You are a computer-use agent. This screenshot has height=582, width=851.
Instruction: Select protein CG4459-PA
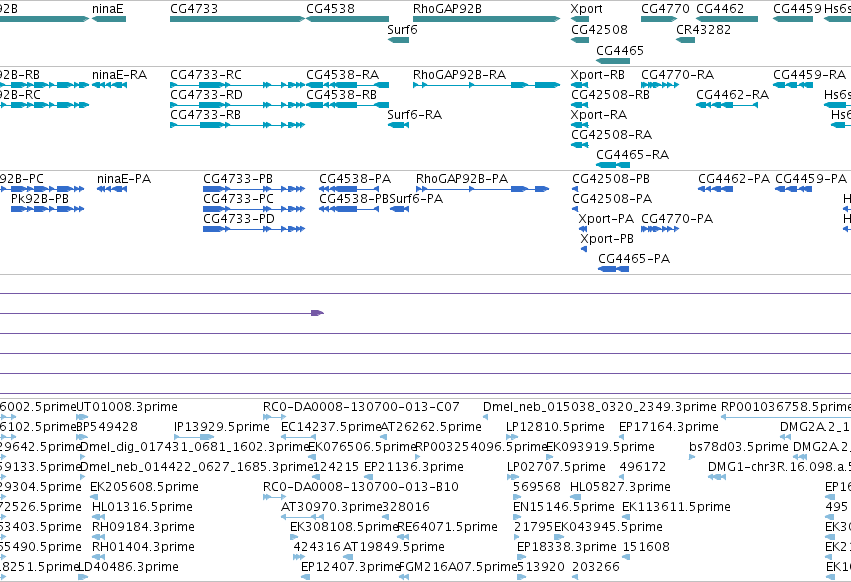tap(793, 189)
